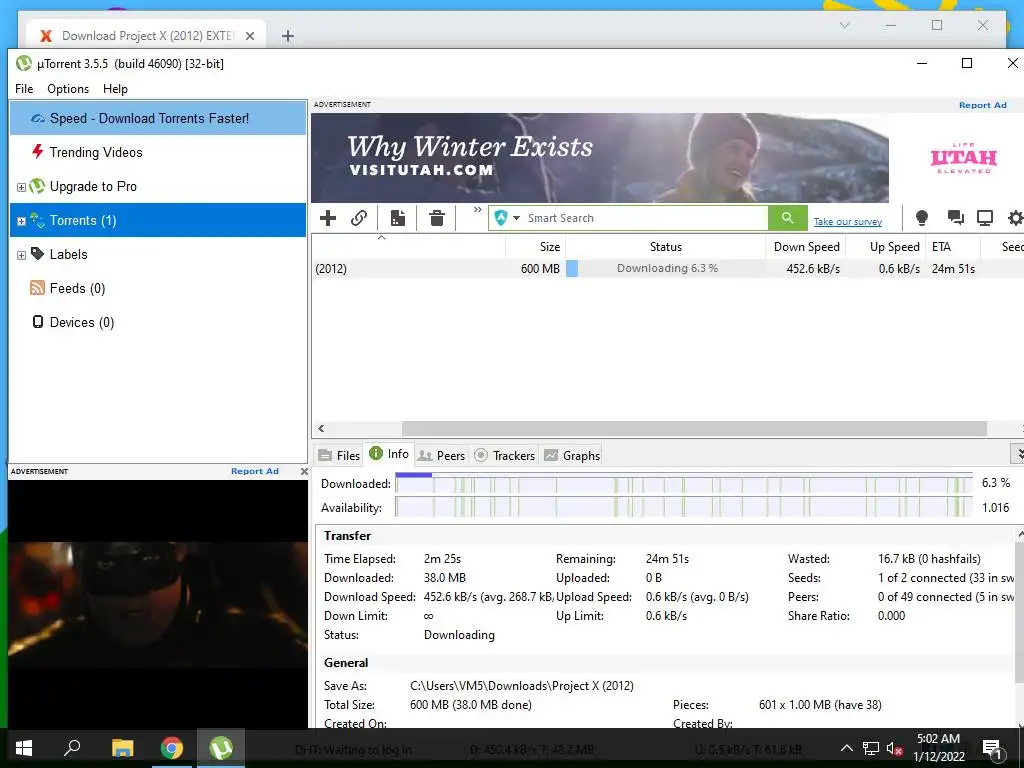Click the remote monitor icon

(x=985, y=217)
